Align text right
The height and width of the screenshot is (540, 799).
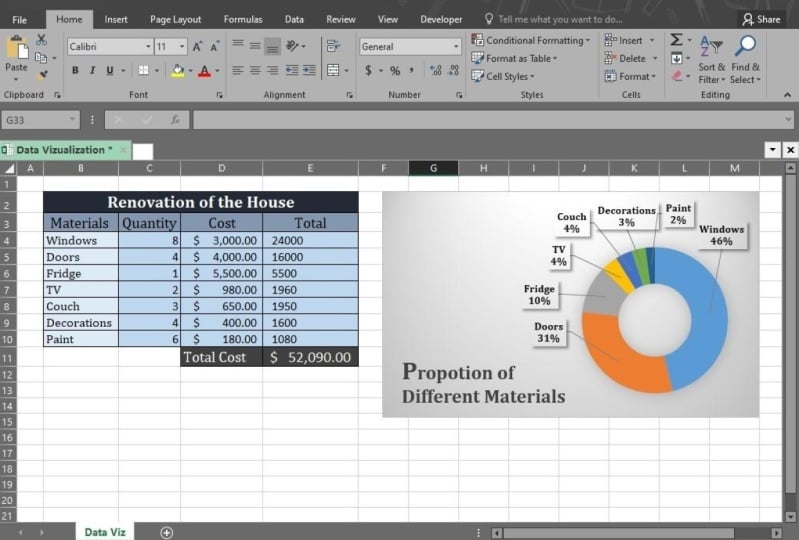tap(273, 70)
